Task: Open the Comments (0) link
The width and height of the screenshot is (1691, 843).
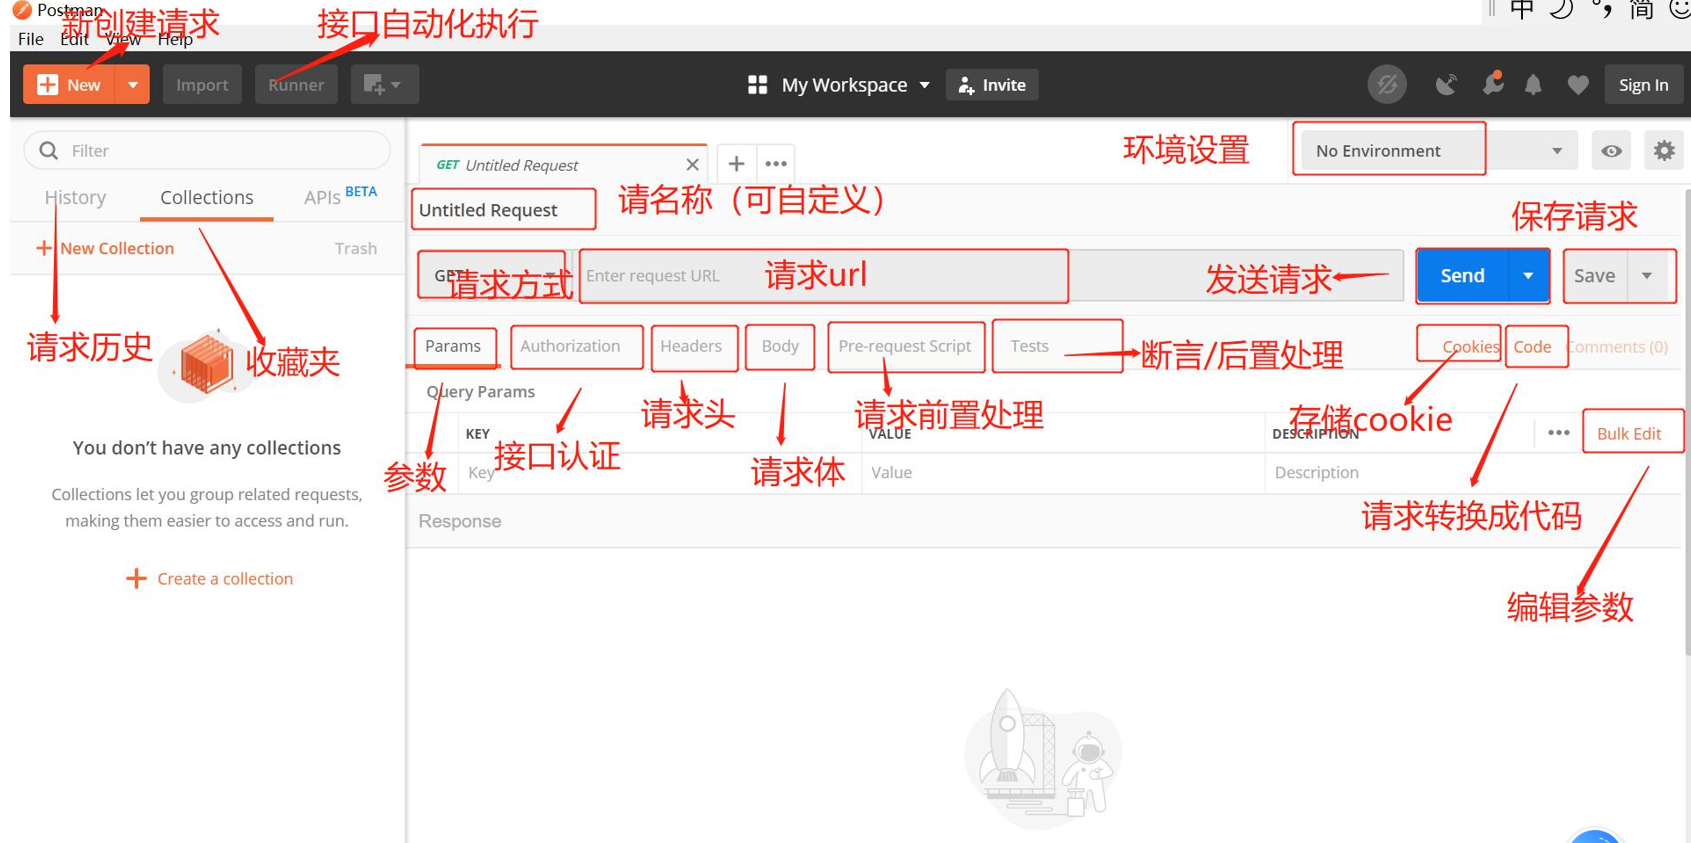Action: tap(1618, 347)
